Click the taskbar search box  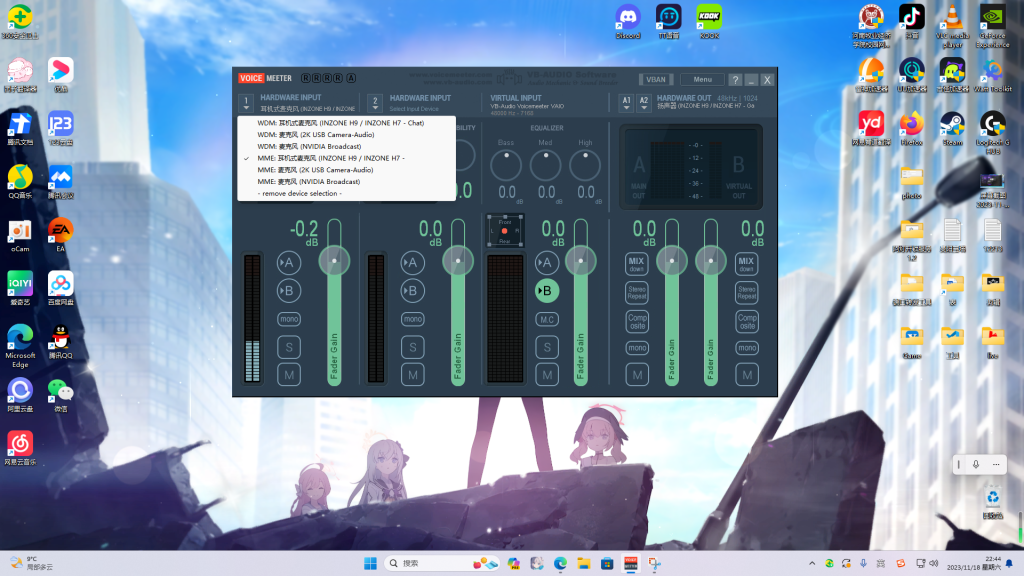[x=443, y=563]
